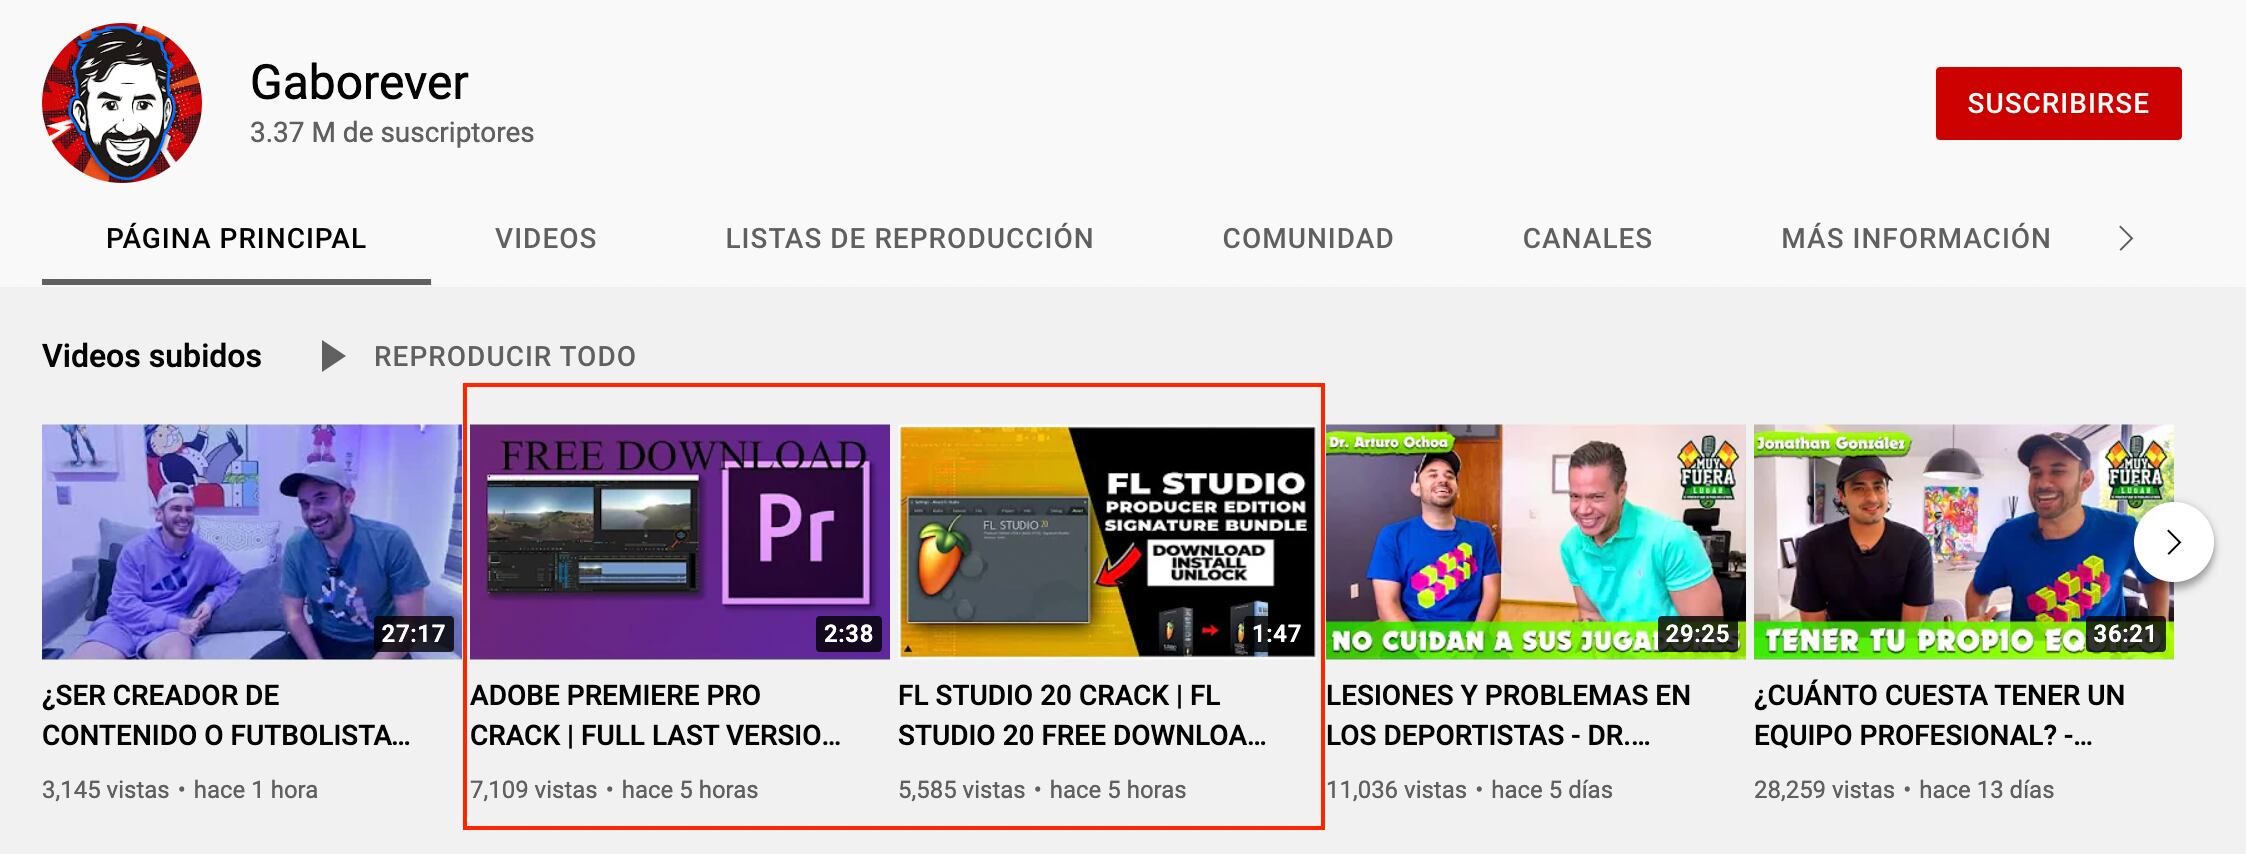2246x854 pixels.
Task: Play the 27:17 creador de contenido thumbnail
Action: coord(251,541)
